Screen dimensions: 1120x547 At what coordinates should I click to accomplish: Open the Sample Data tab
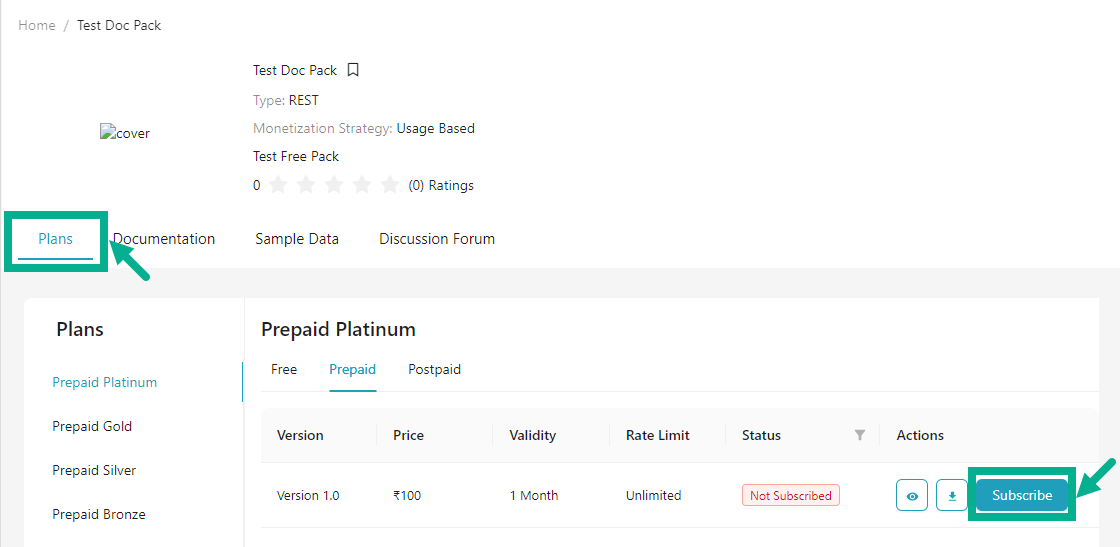[x=297, y=239]
